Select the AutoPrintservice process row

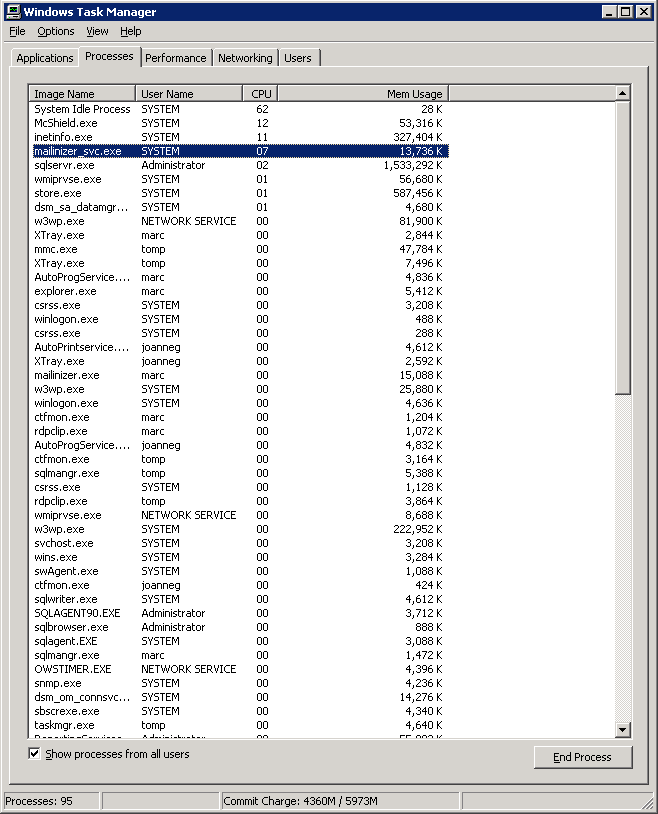pos(239,347)
